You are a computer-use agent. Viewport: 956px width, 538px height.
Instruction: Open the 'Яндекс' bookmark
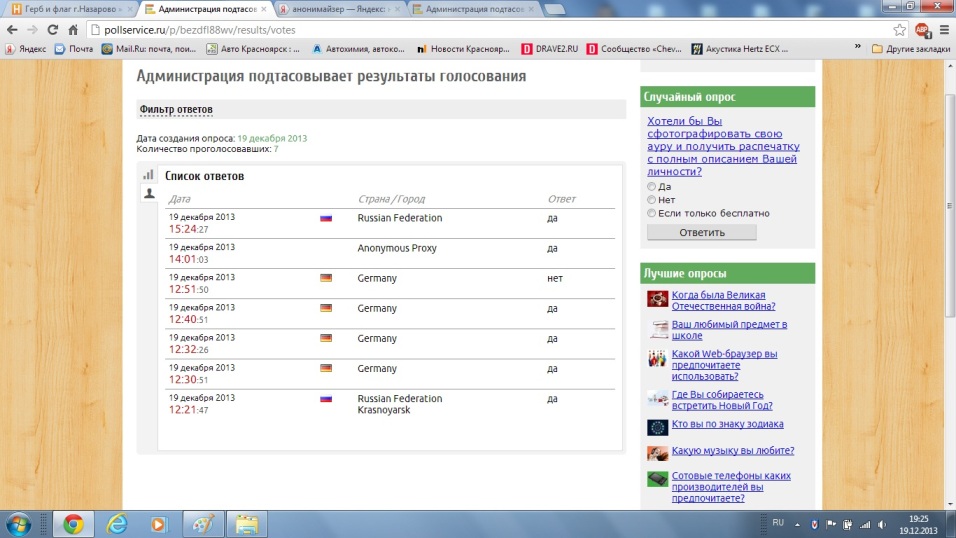[26, 49]
